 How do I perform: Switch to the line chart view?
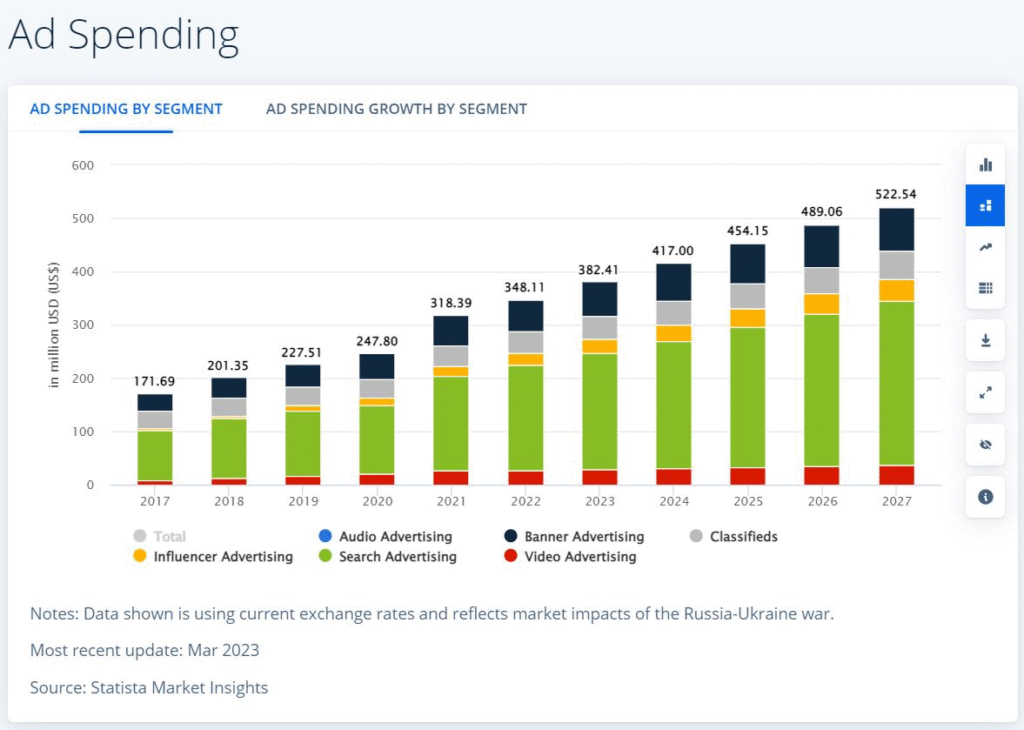985,247
